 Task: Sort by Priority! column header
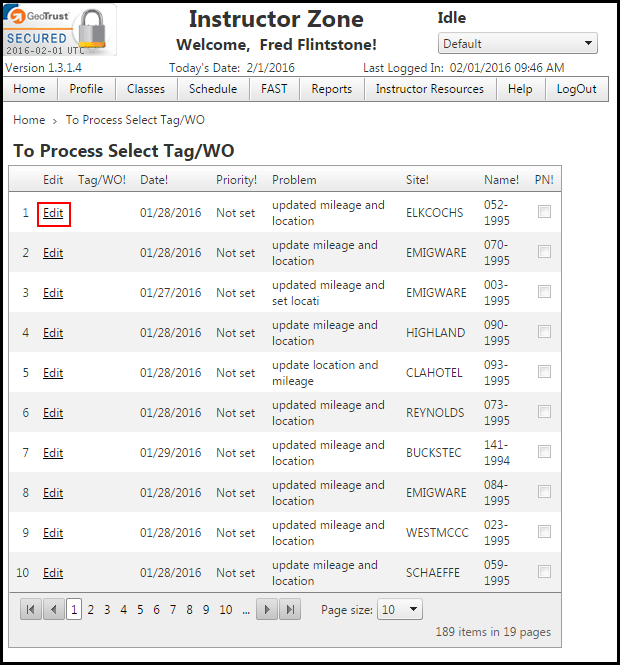coord(237,180)
